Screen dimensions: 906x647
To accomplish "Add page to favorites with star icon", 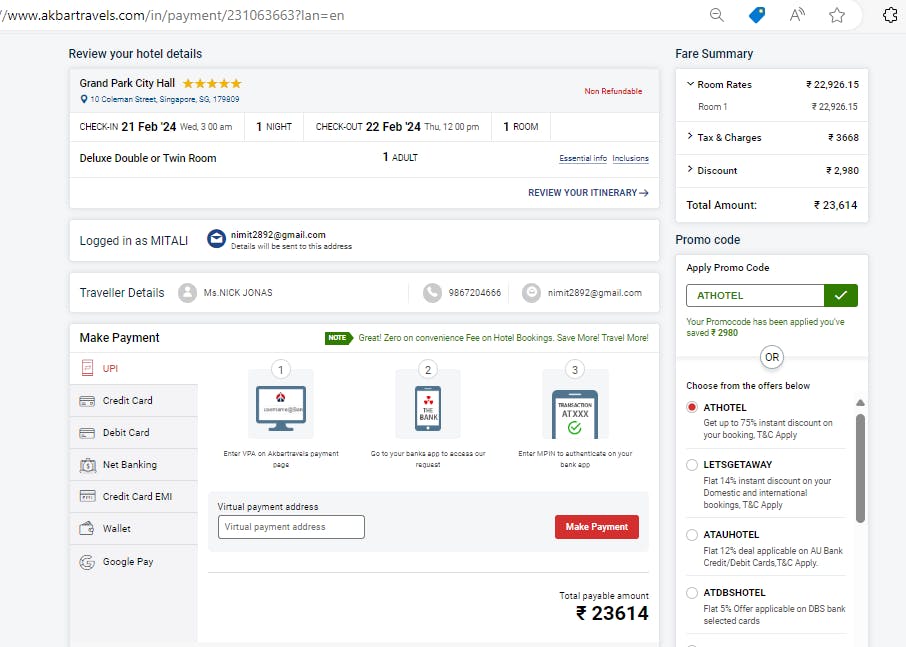I will [x=837, y=15].
